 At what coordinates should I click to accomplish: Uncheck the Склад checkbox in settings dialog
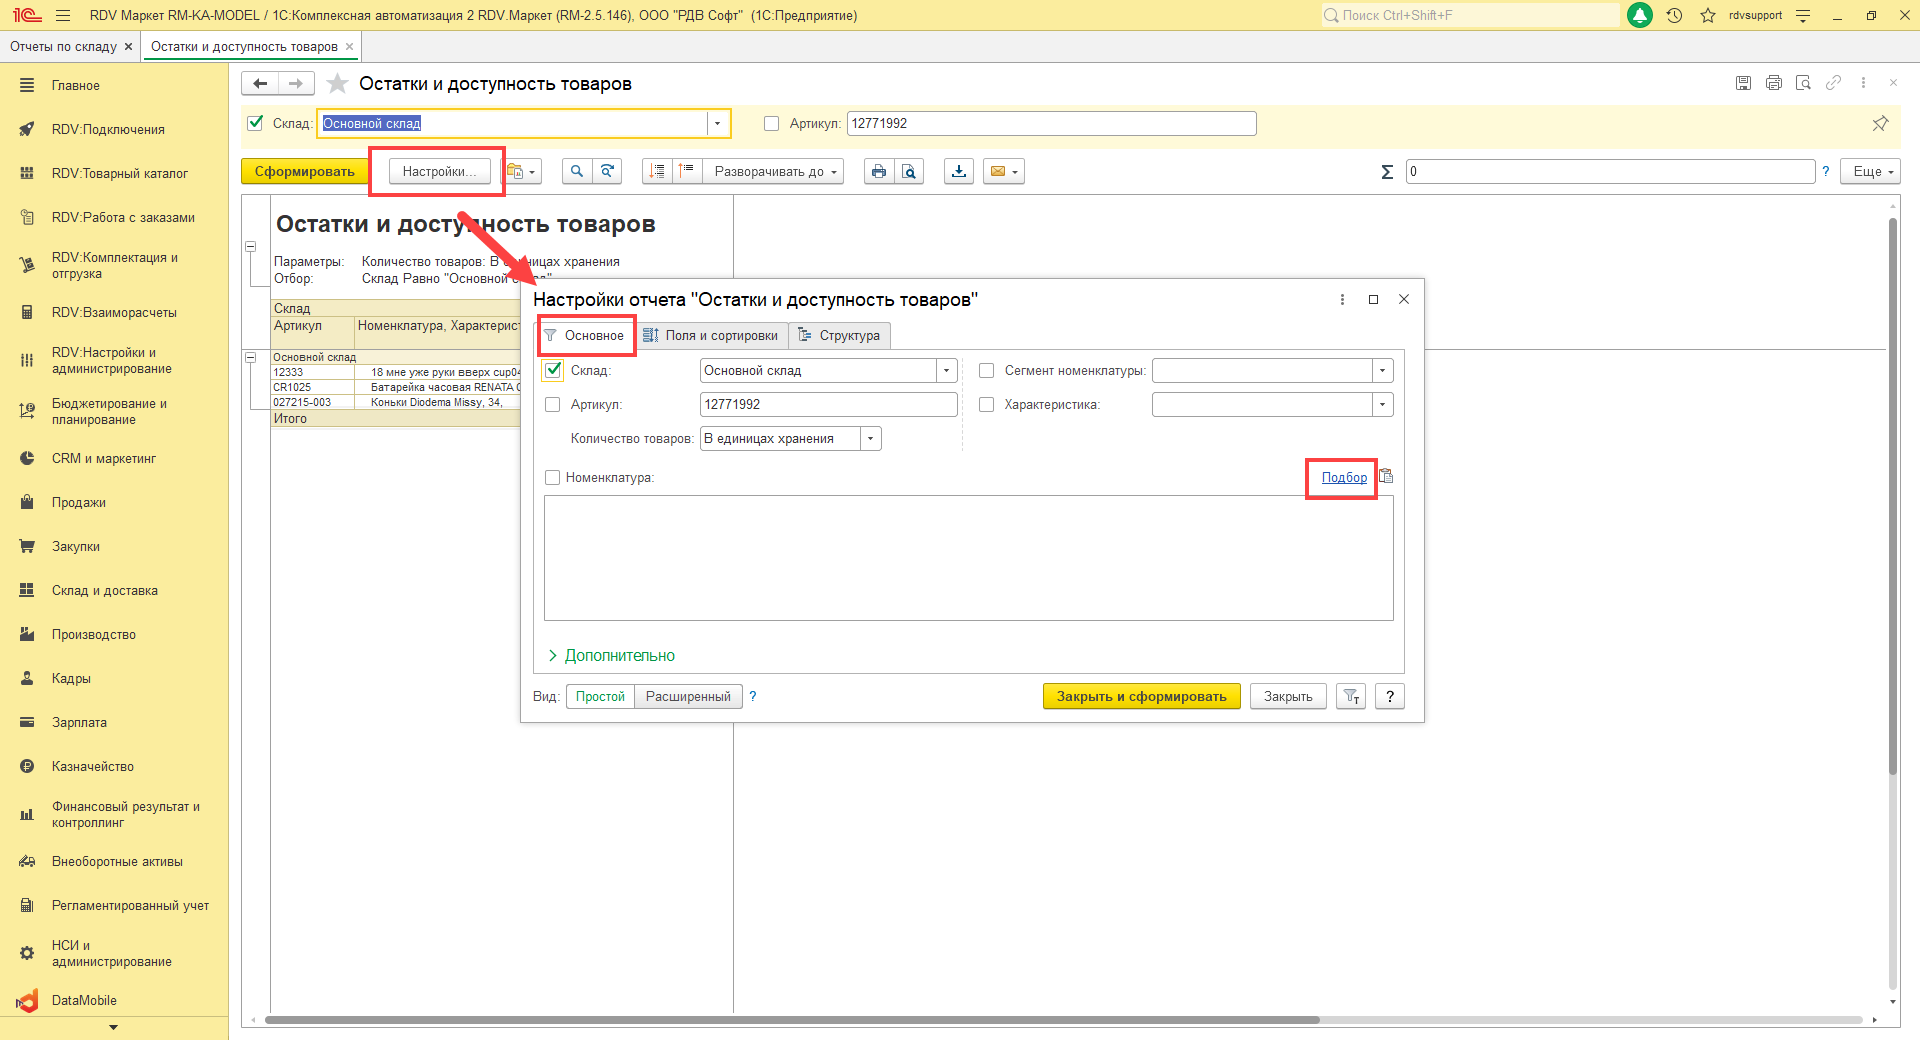(553, 371)
